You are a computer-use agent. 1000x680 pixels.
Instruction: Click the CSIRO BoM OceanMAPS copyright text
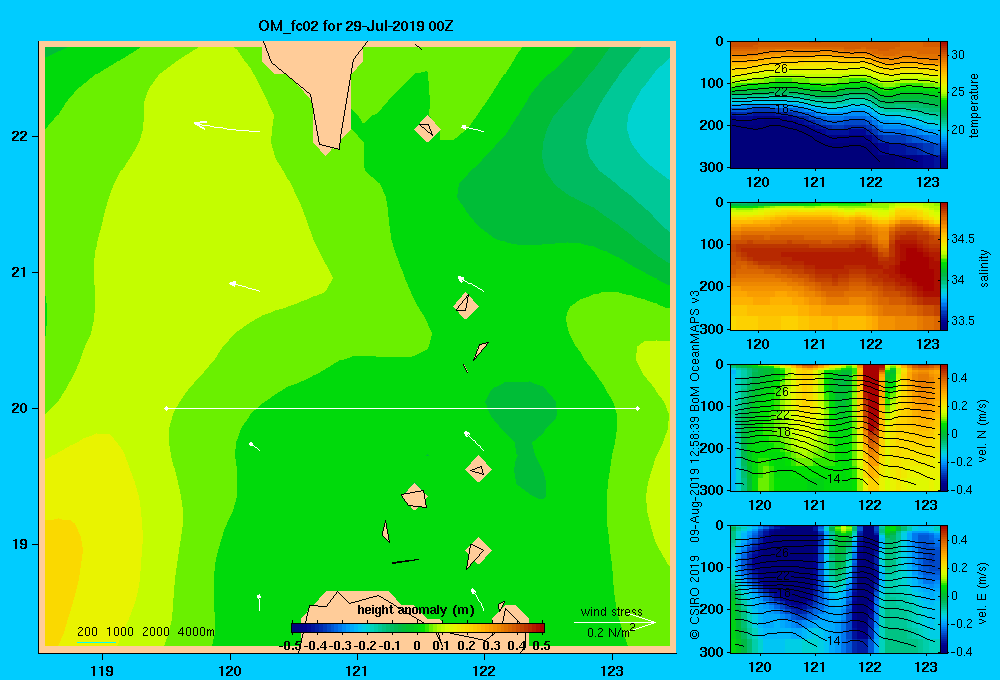(x=695, y=464)
